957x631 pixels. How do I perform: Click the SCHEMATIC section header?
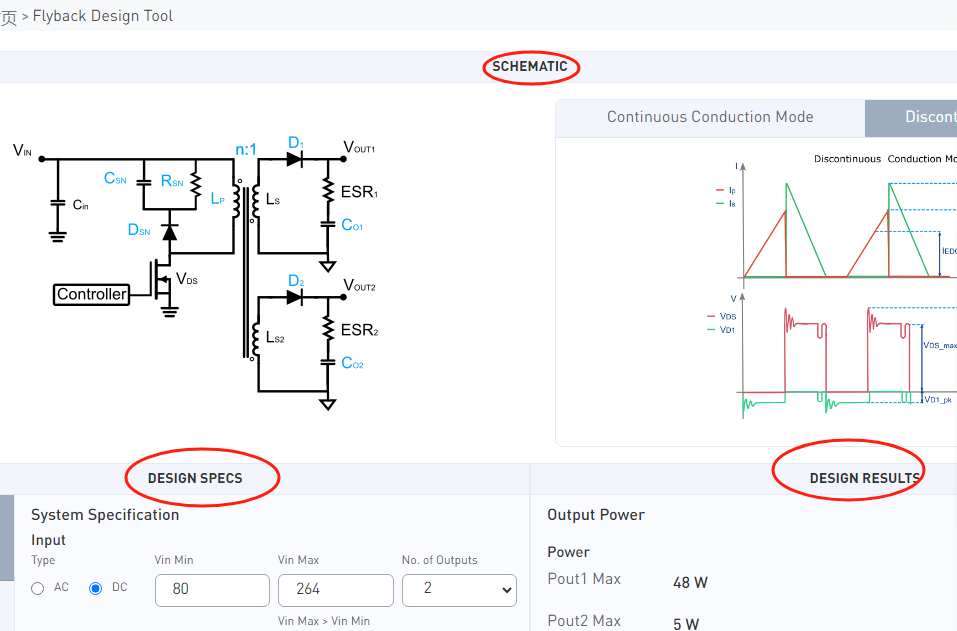(530, 67)
